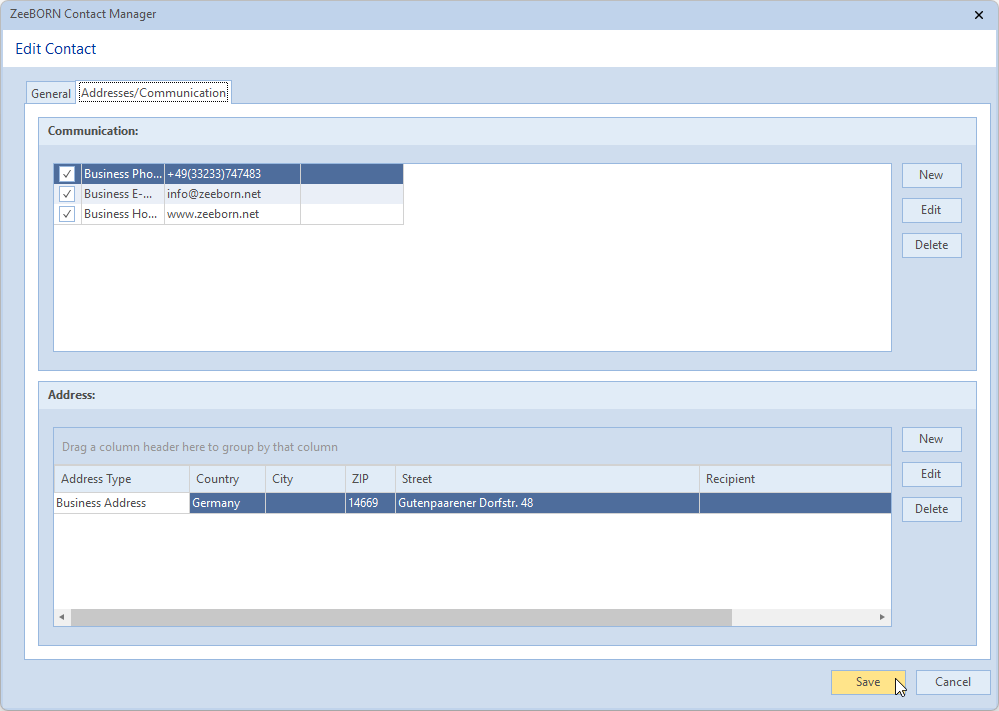
Task: Click Edit in Communication section
Action: (x=931, y=210)
